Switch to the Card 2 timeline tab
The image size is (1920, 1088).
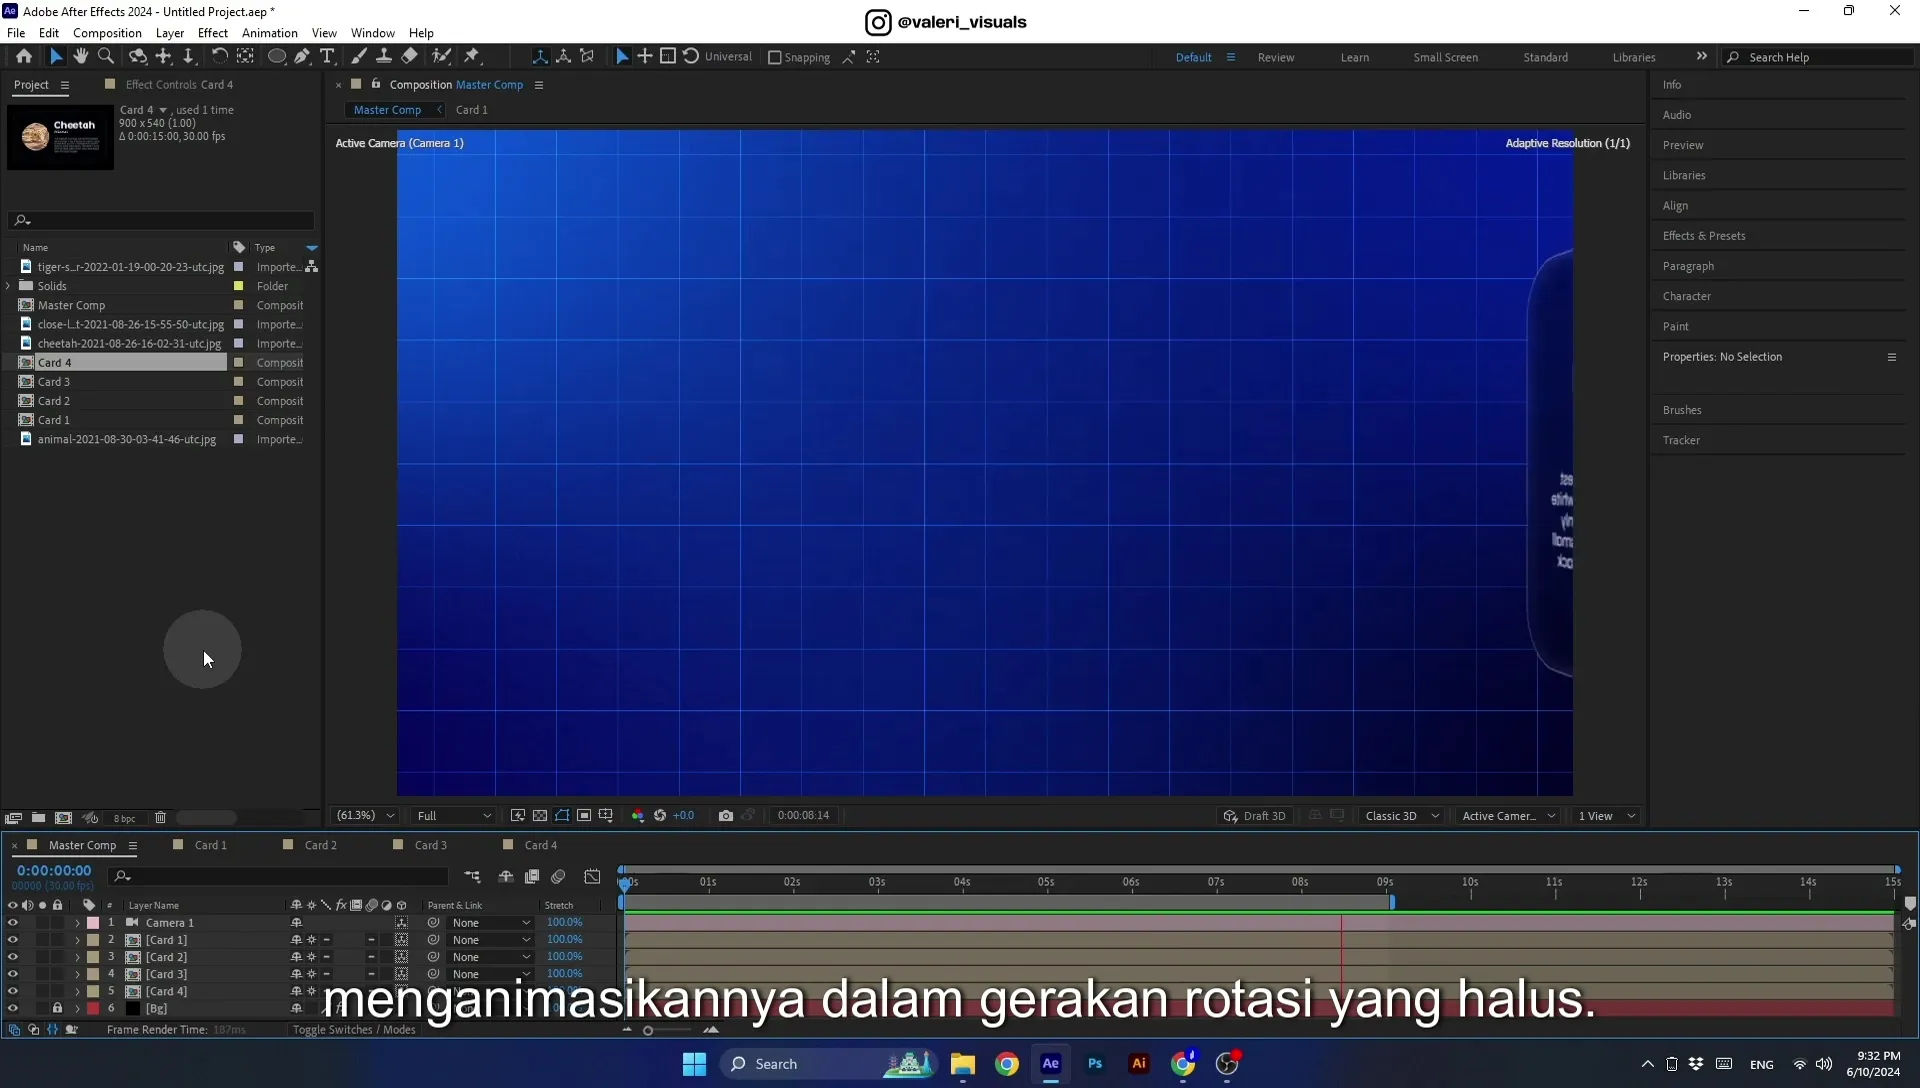[x=321, y=845]
